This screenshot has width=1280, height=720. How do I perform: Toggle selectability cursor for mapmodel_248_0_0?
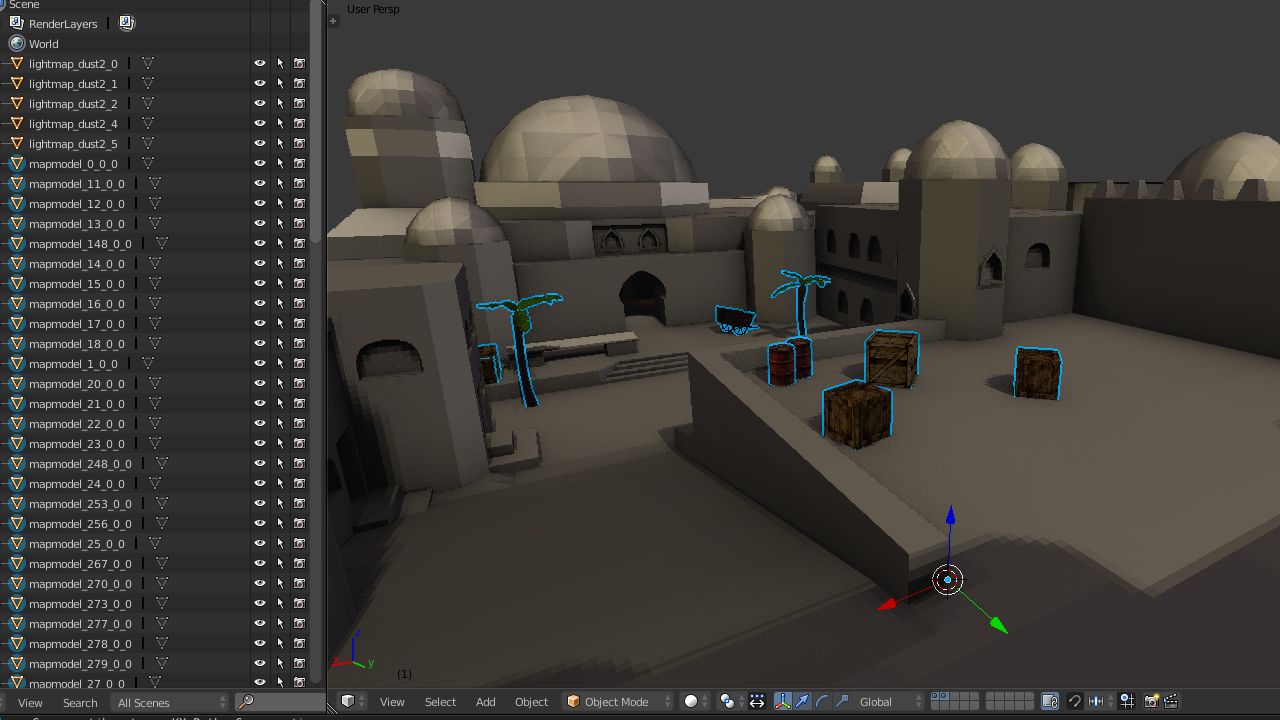coord(280,463)
